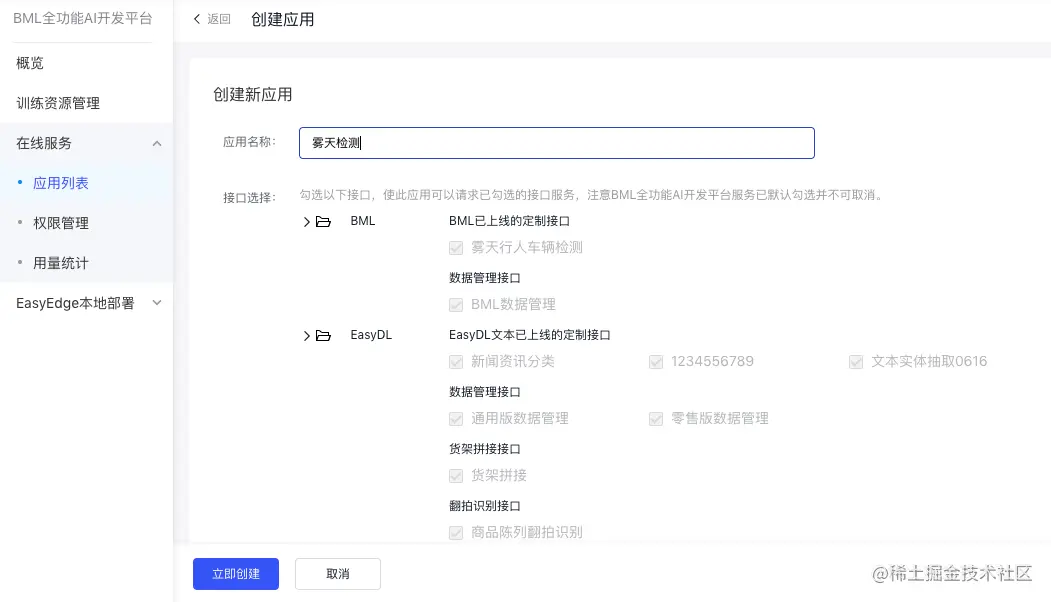This screenshot has height=602, width=1051.
Task: Click the 翻拍识别接口 heading
Action: [x=485, y=505]
